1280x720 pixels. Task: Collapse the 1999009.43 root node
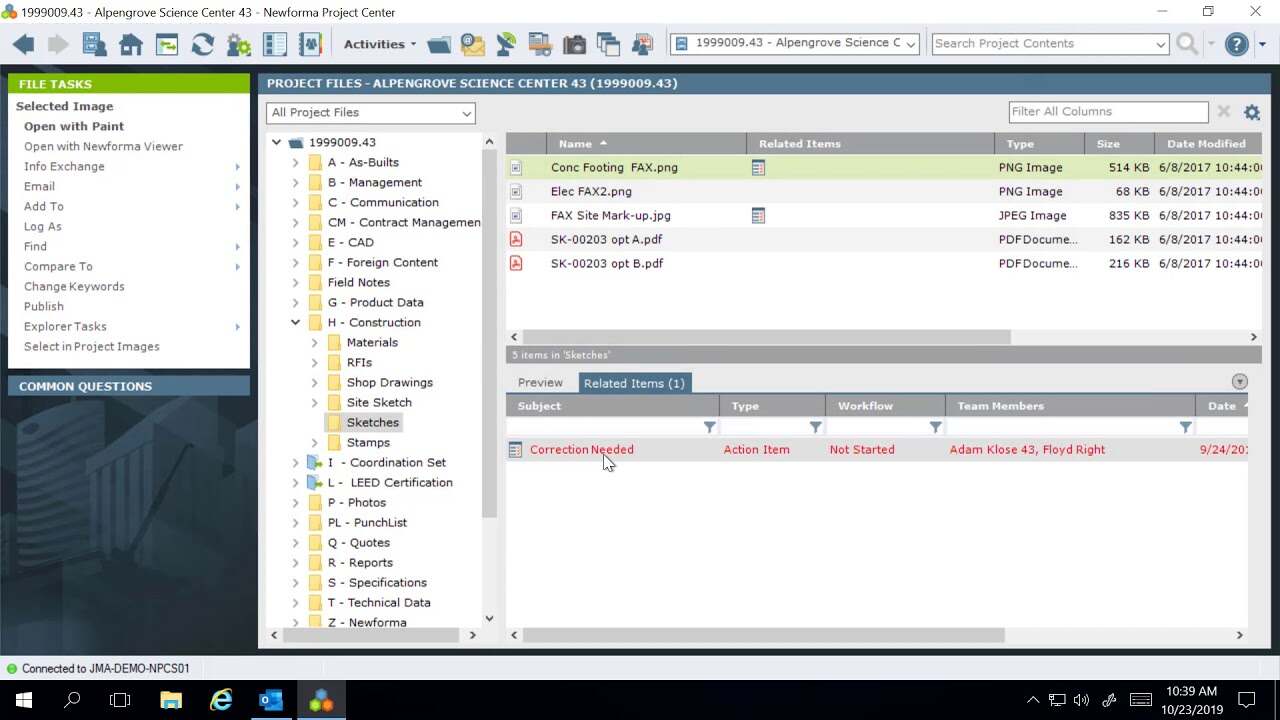tap(276, 142)
